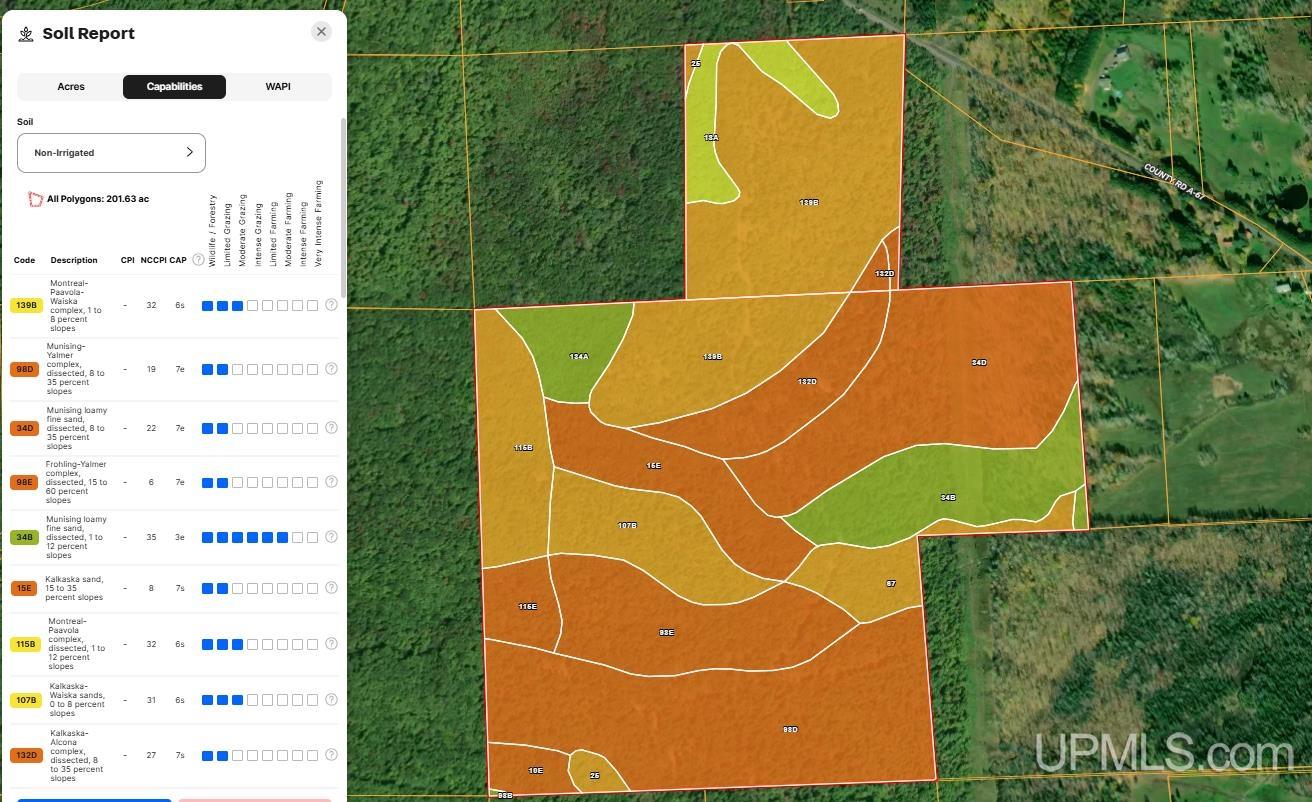Click help icon for 15E row
Image resolution: width=1312 pixels, height=802 pixels.
pos(331,588)
